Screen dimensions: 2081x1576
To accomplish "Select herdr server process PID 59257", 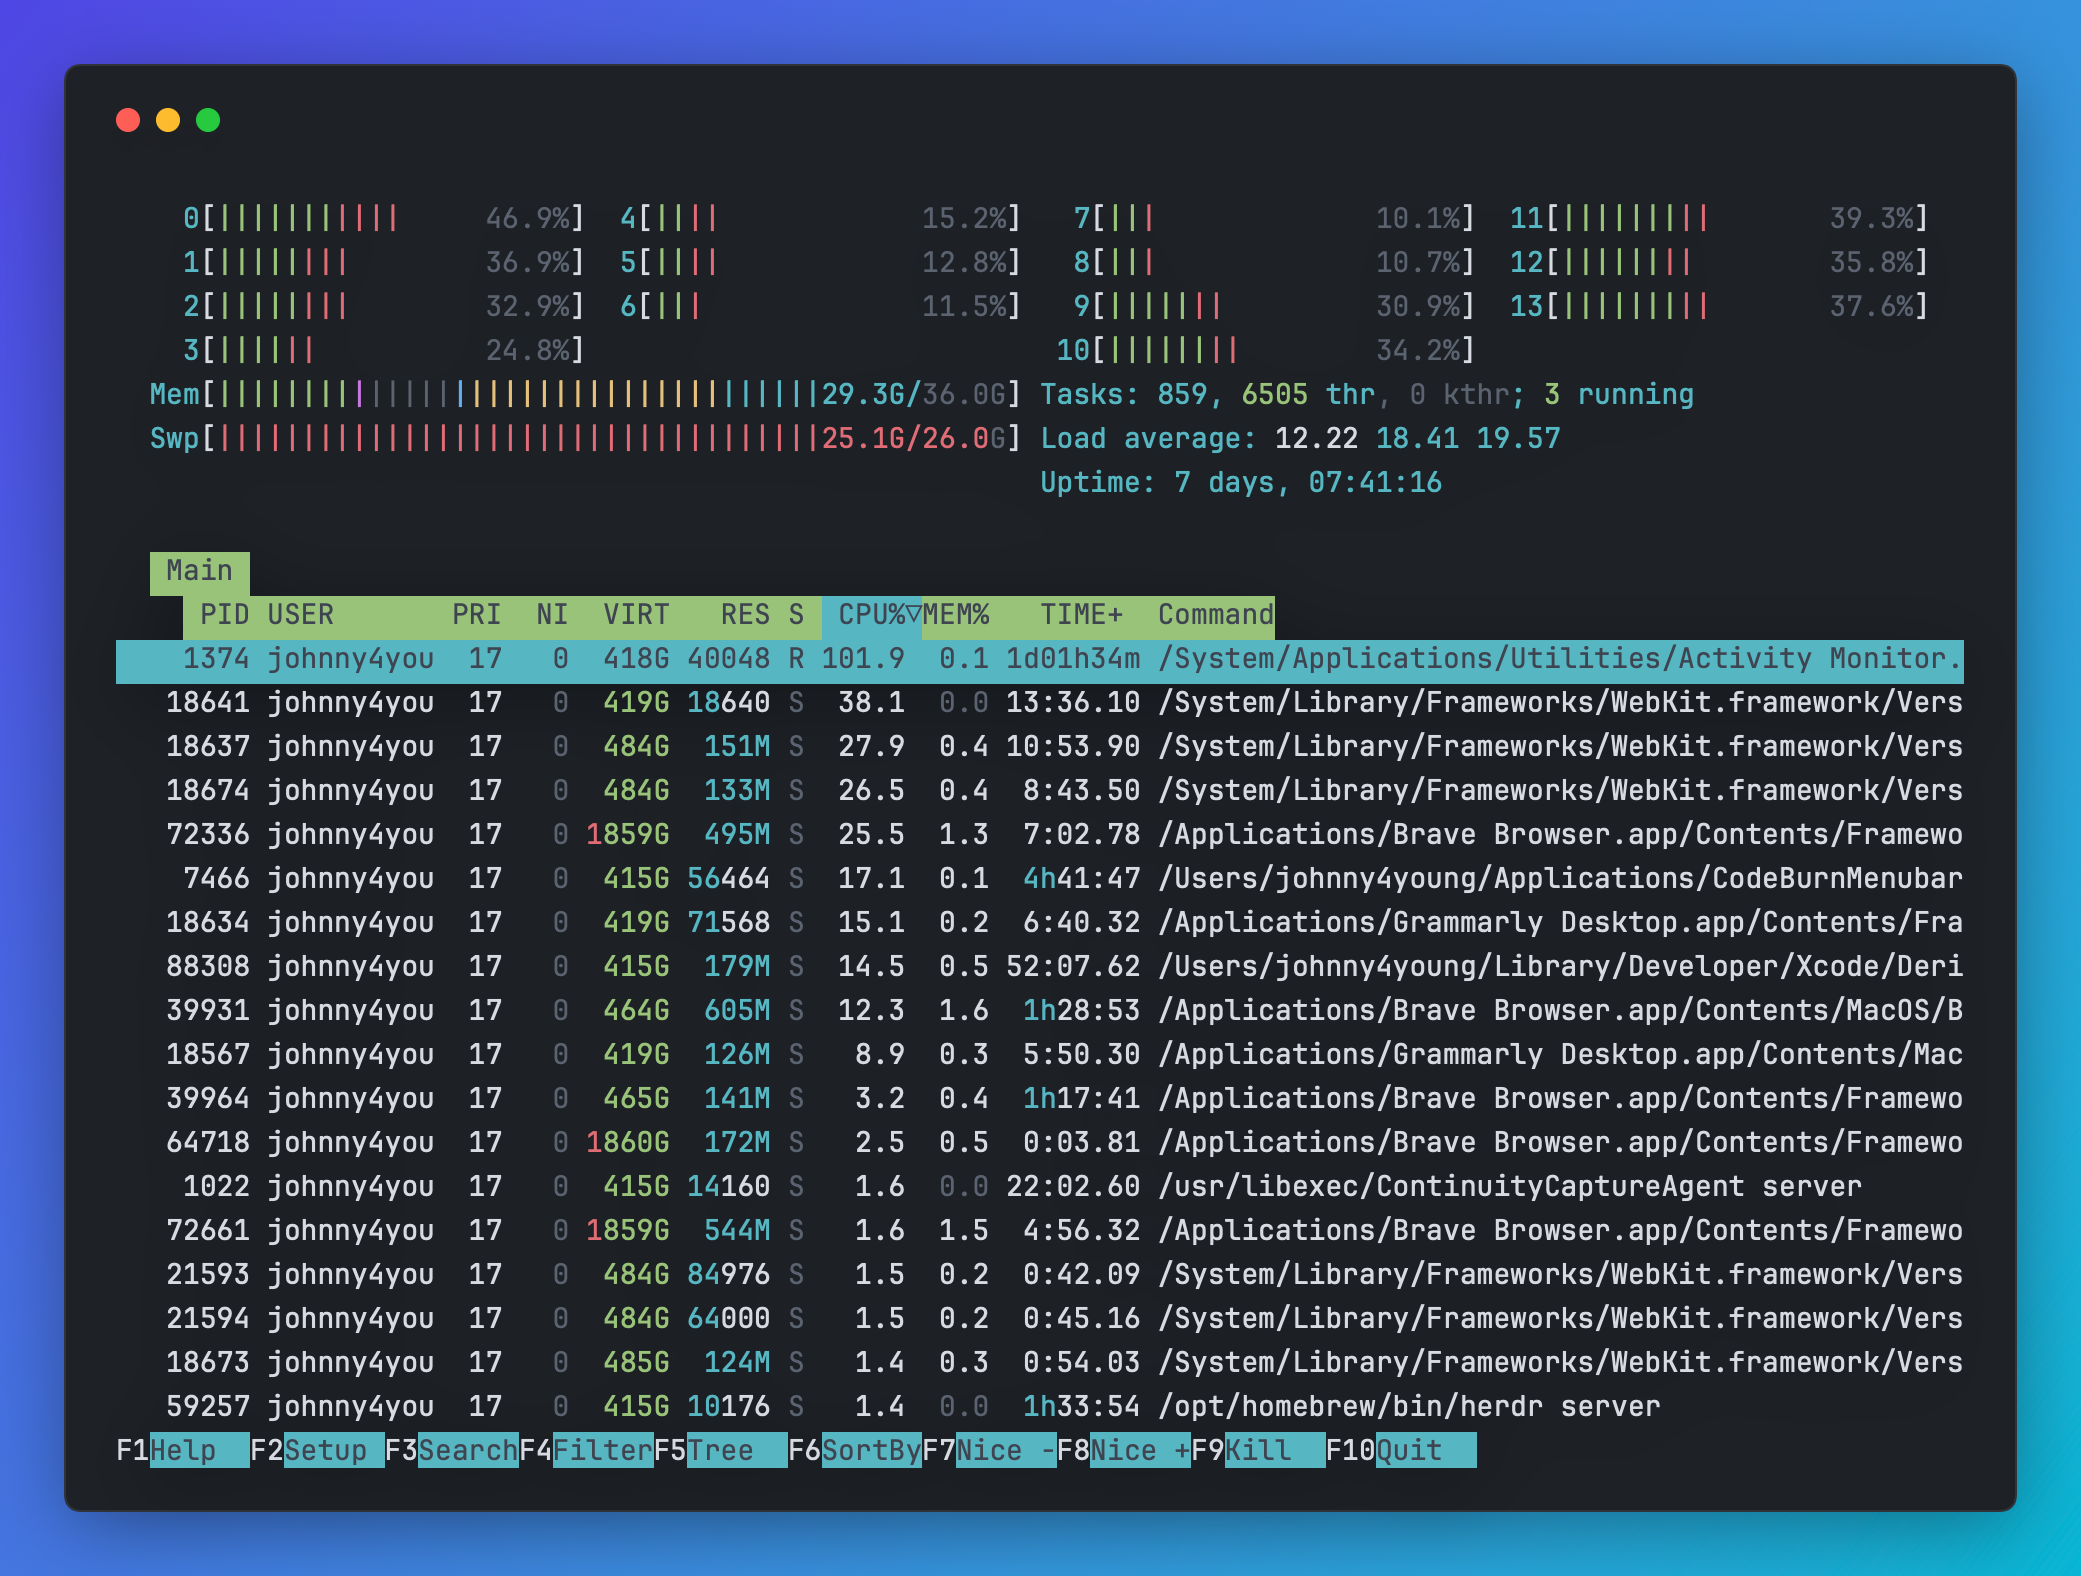I will 1040,1408.
